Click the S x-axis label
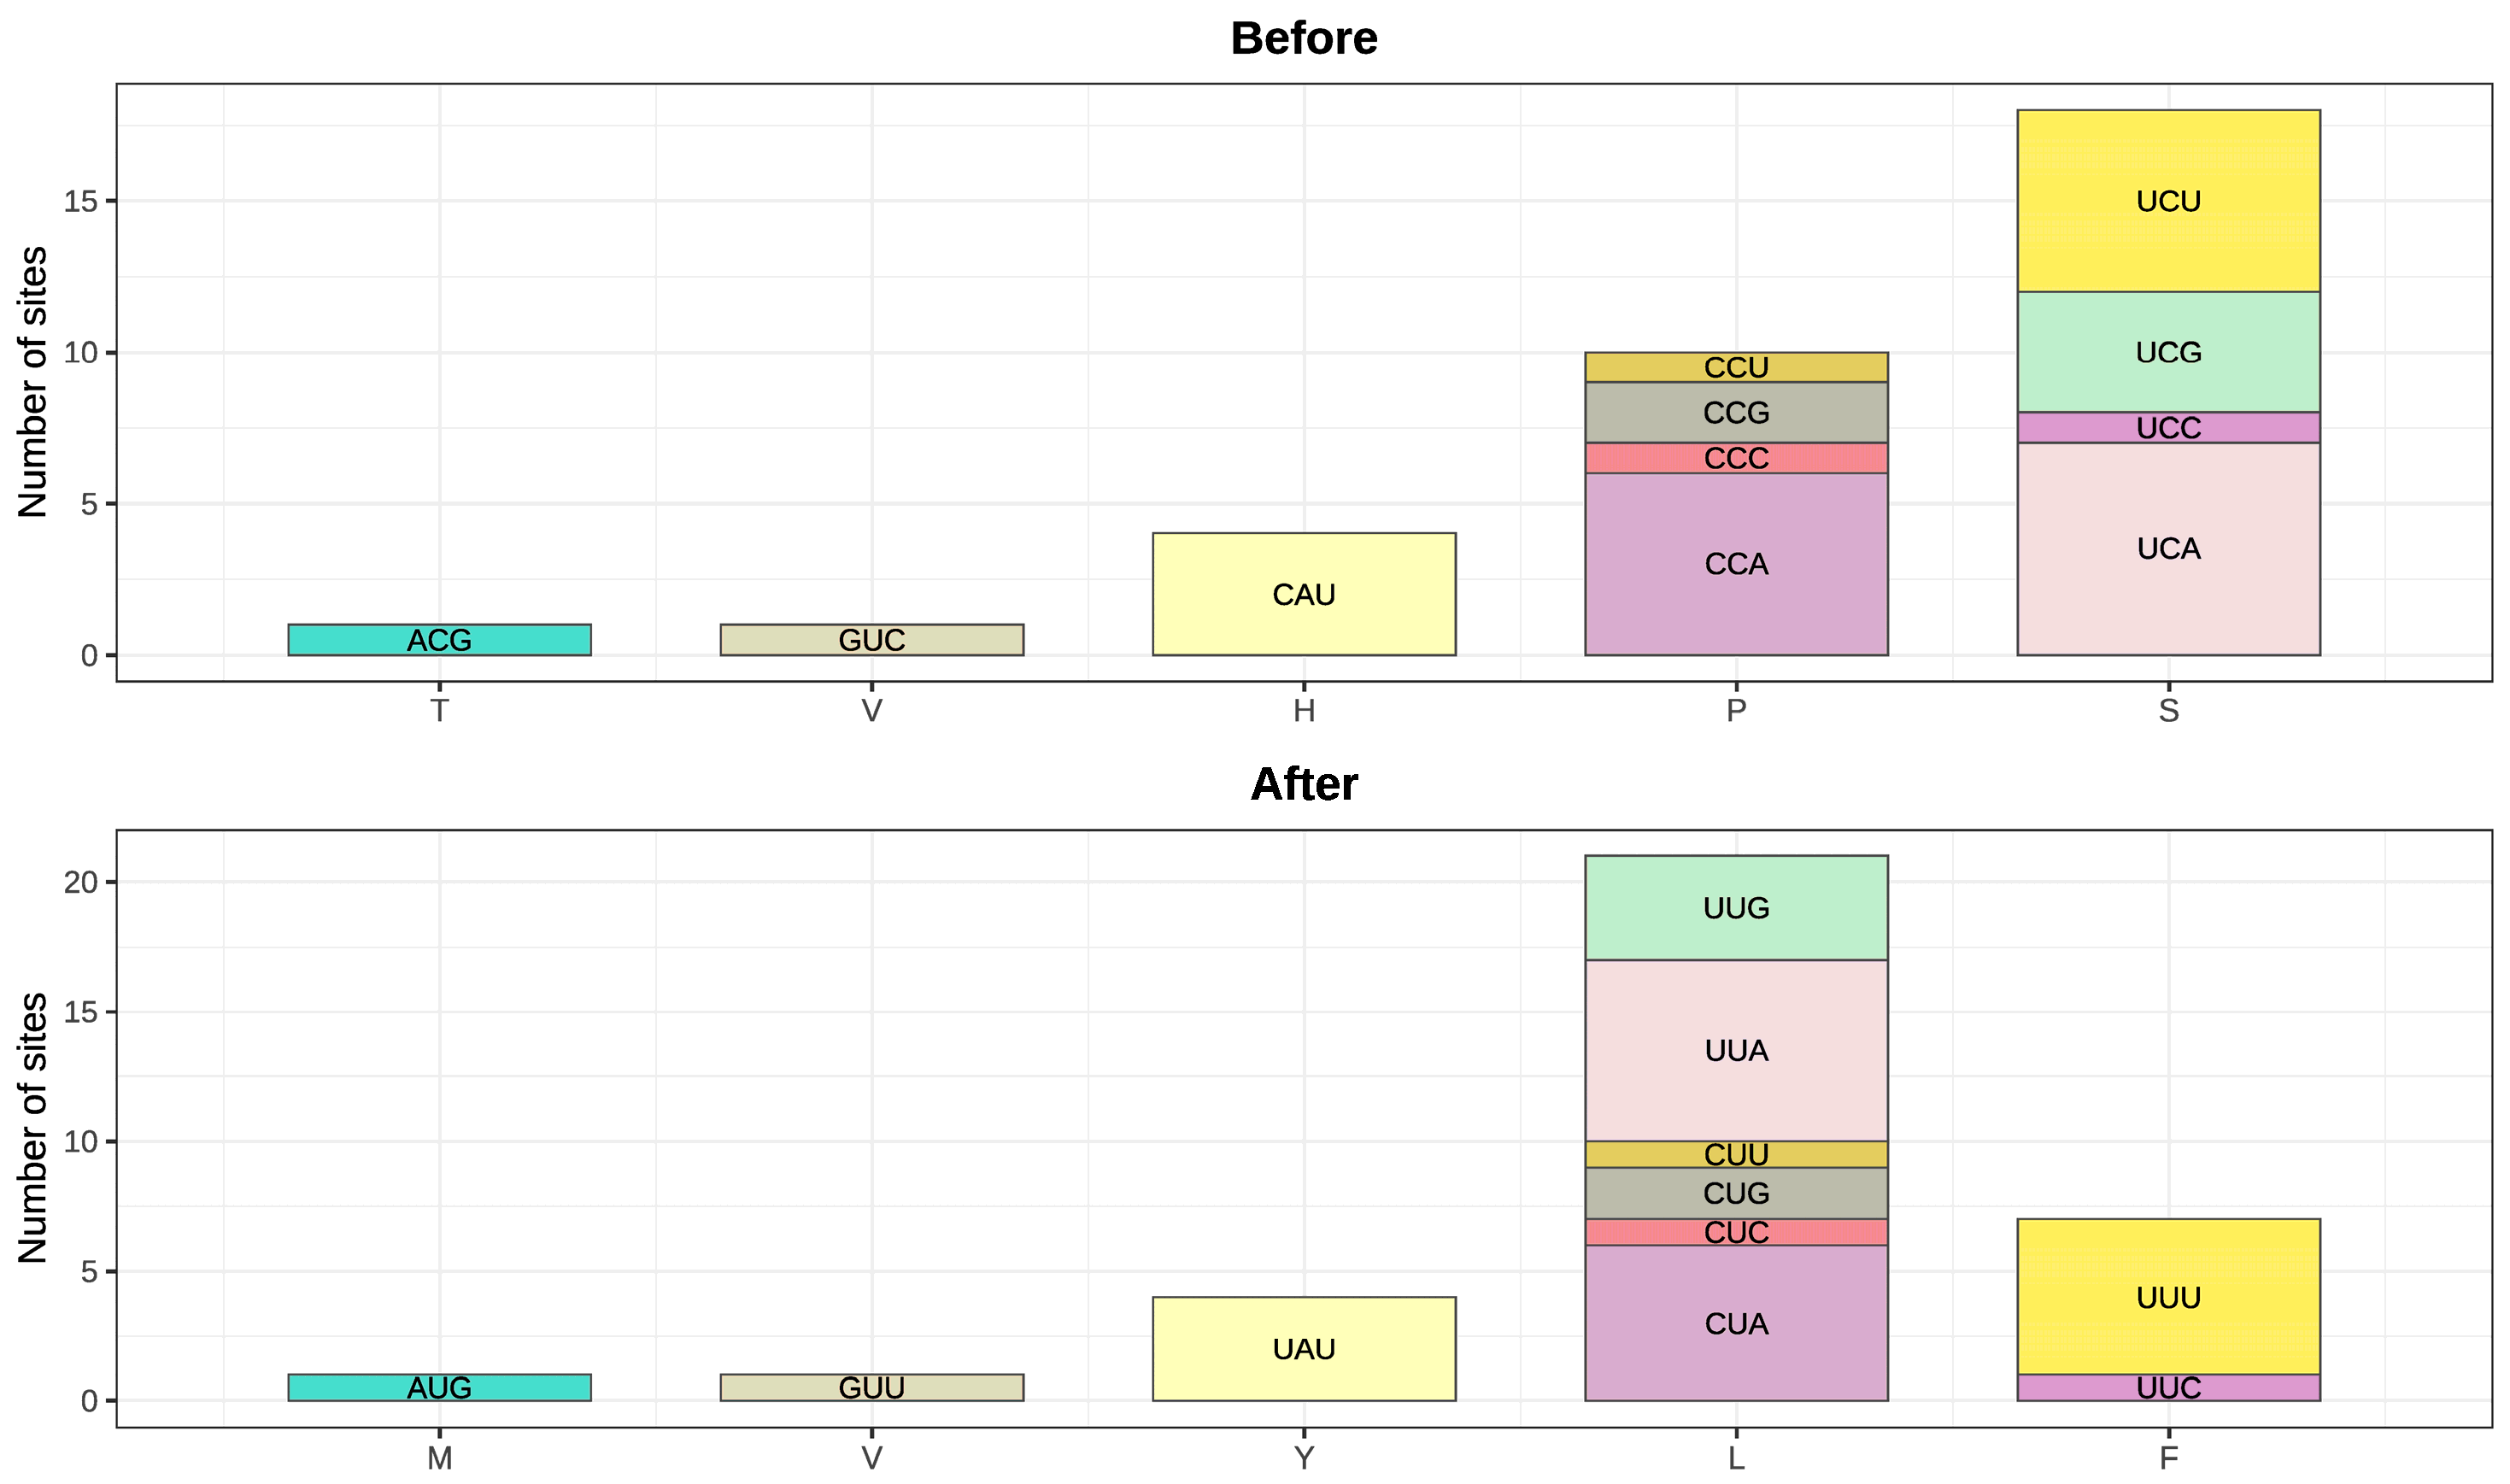The image size is (2510, 1484). click(x=2168, y=711)
